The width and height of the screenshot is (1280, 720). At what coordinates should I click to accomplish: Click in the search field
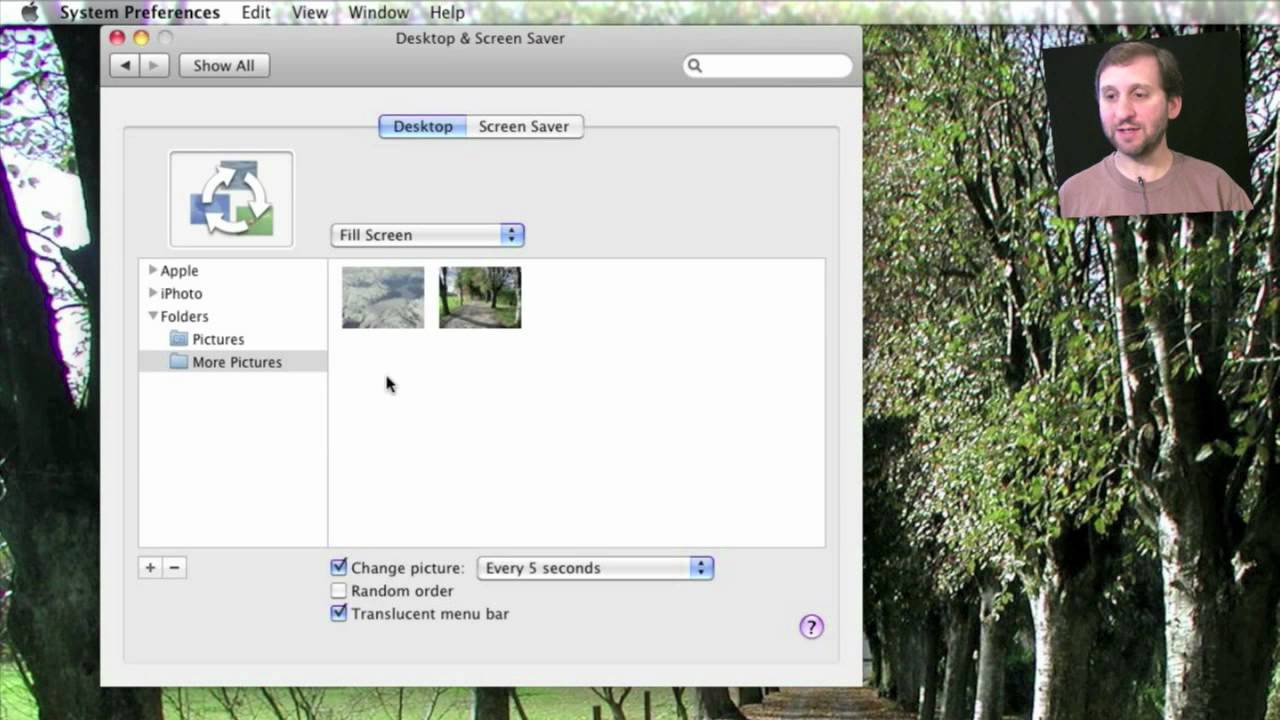coord(768,66)
